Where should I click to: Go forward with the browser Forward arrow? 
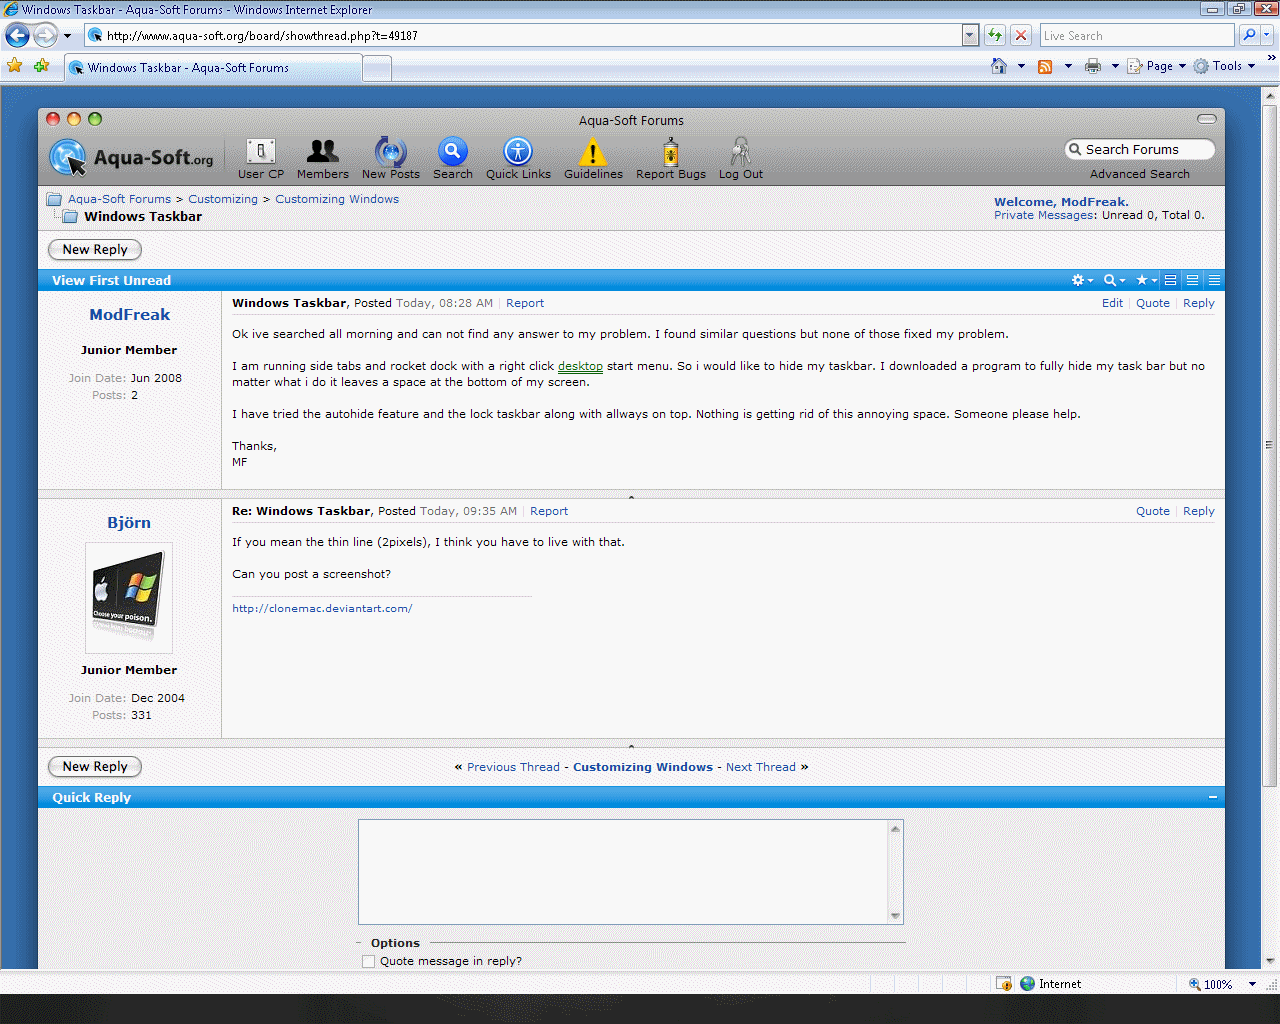point(45,36)
